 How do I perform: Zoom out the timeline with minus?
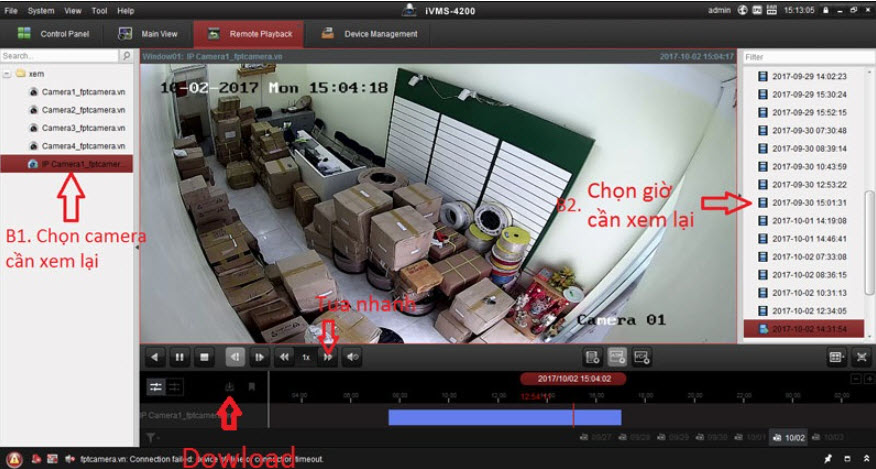tap(855, 379)
